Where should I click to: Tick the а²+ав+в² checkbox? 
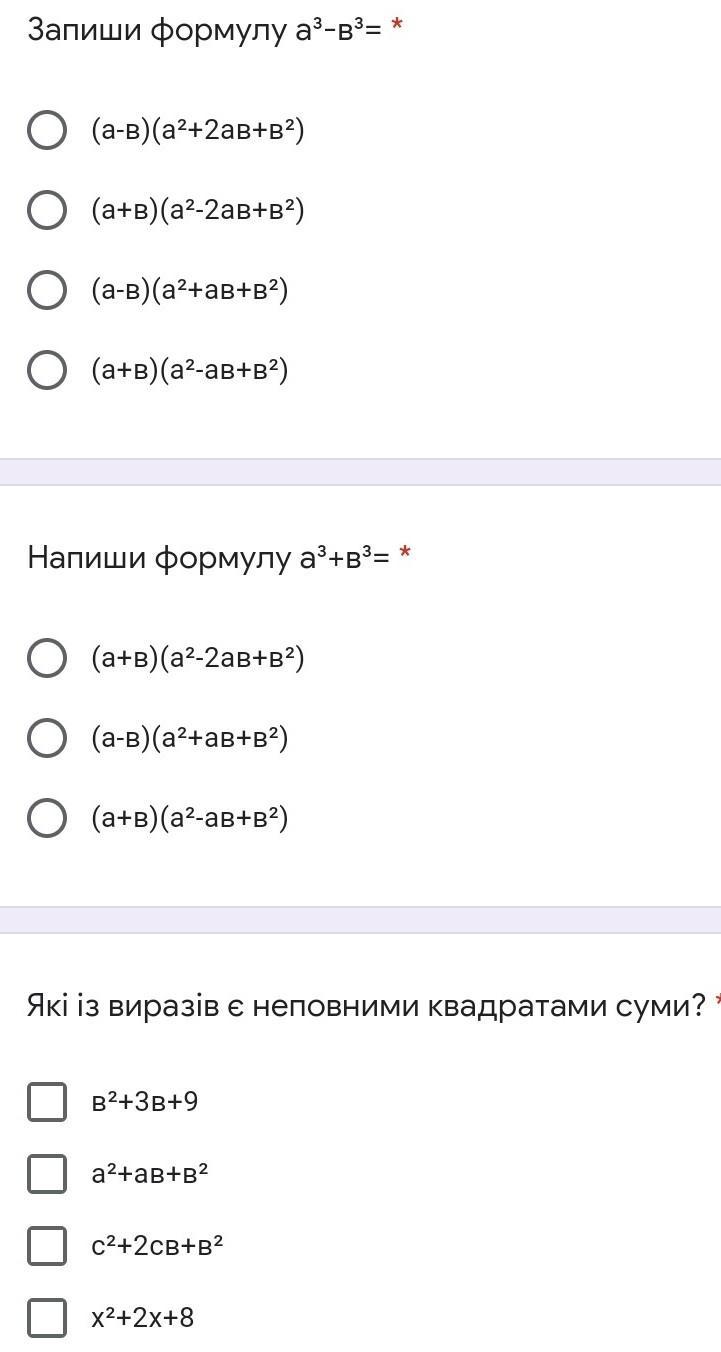pos(47,1174)
